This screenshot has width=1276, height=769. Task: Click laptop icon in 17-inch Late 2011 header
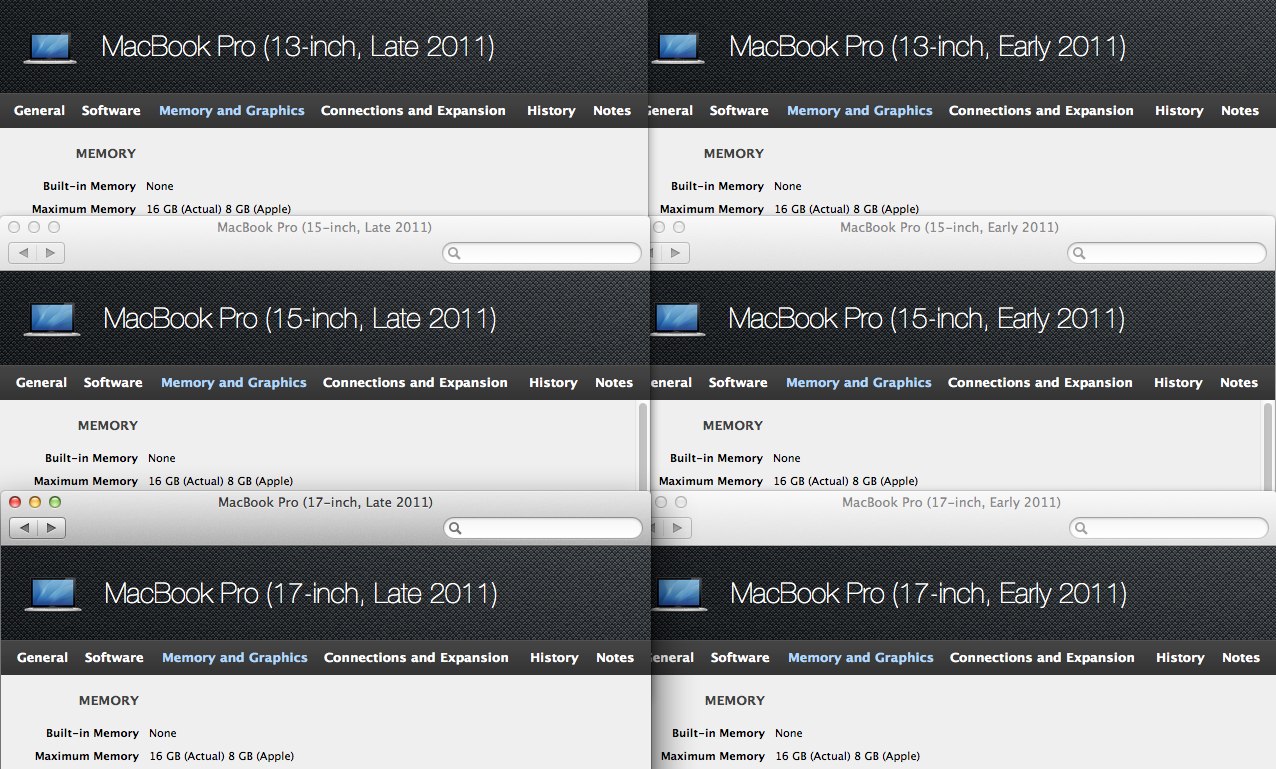[53, 595]
